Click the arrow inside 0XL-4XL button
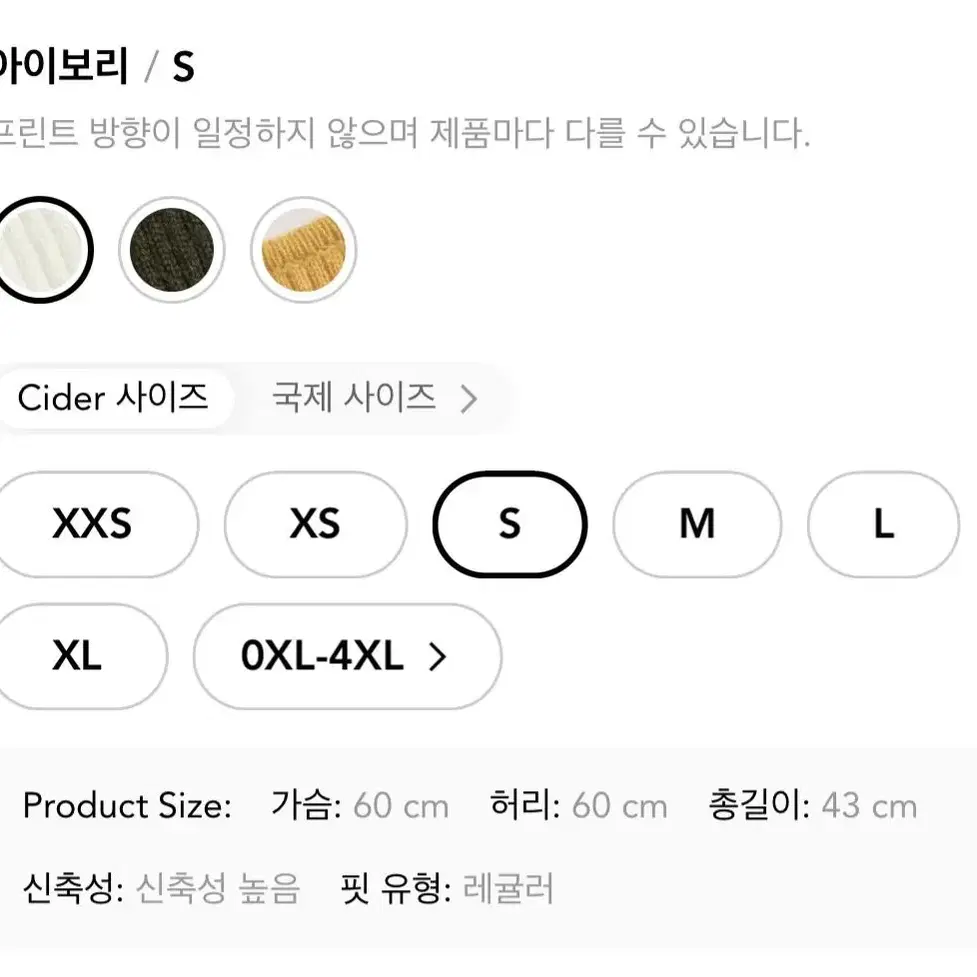Image resolution: width=977 pixels, height=977 pixels. [x=437, y=657]
